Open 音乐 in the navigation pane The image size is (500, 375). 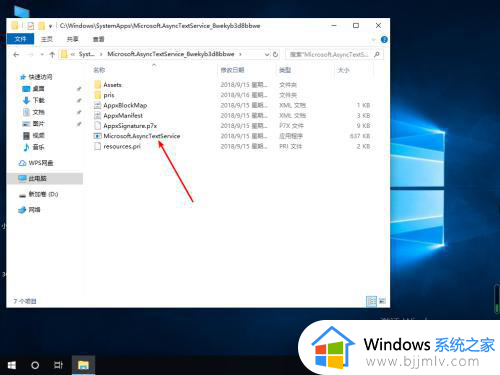click(38, 147)
